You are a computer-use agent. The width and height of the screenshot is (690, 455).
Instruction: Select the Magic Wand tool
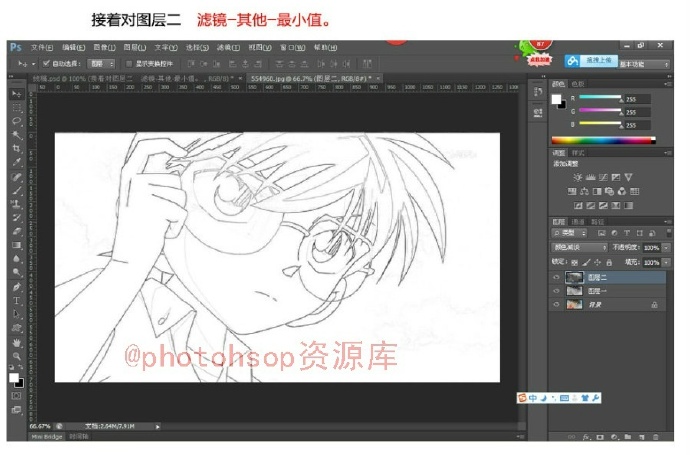click(17, 135)
